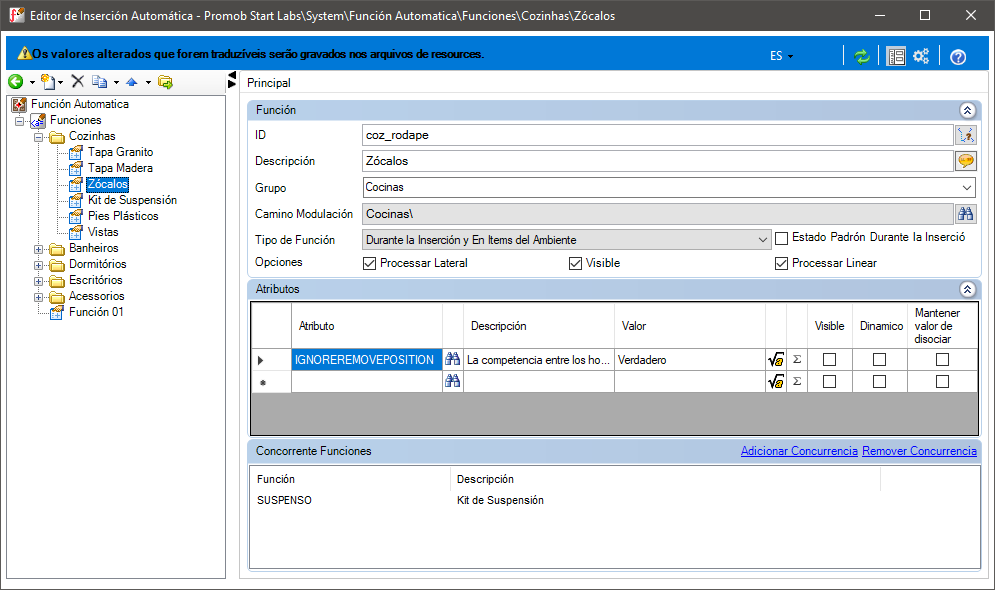Click the Descripción field containing Zócalos
Screen dimensions: 995x601
click(x=658, y=161)
